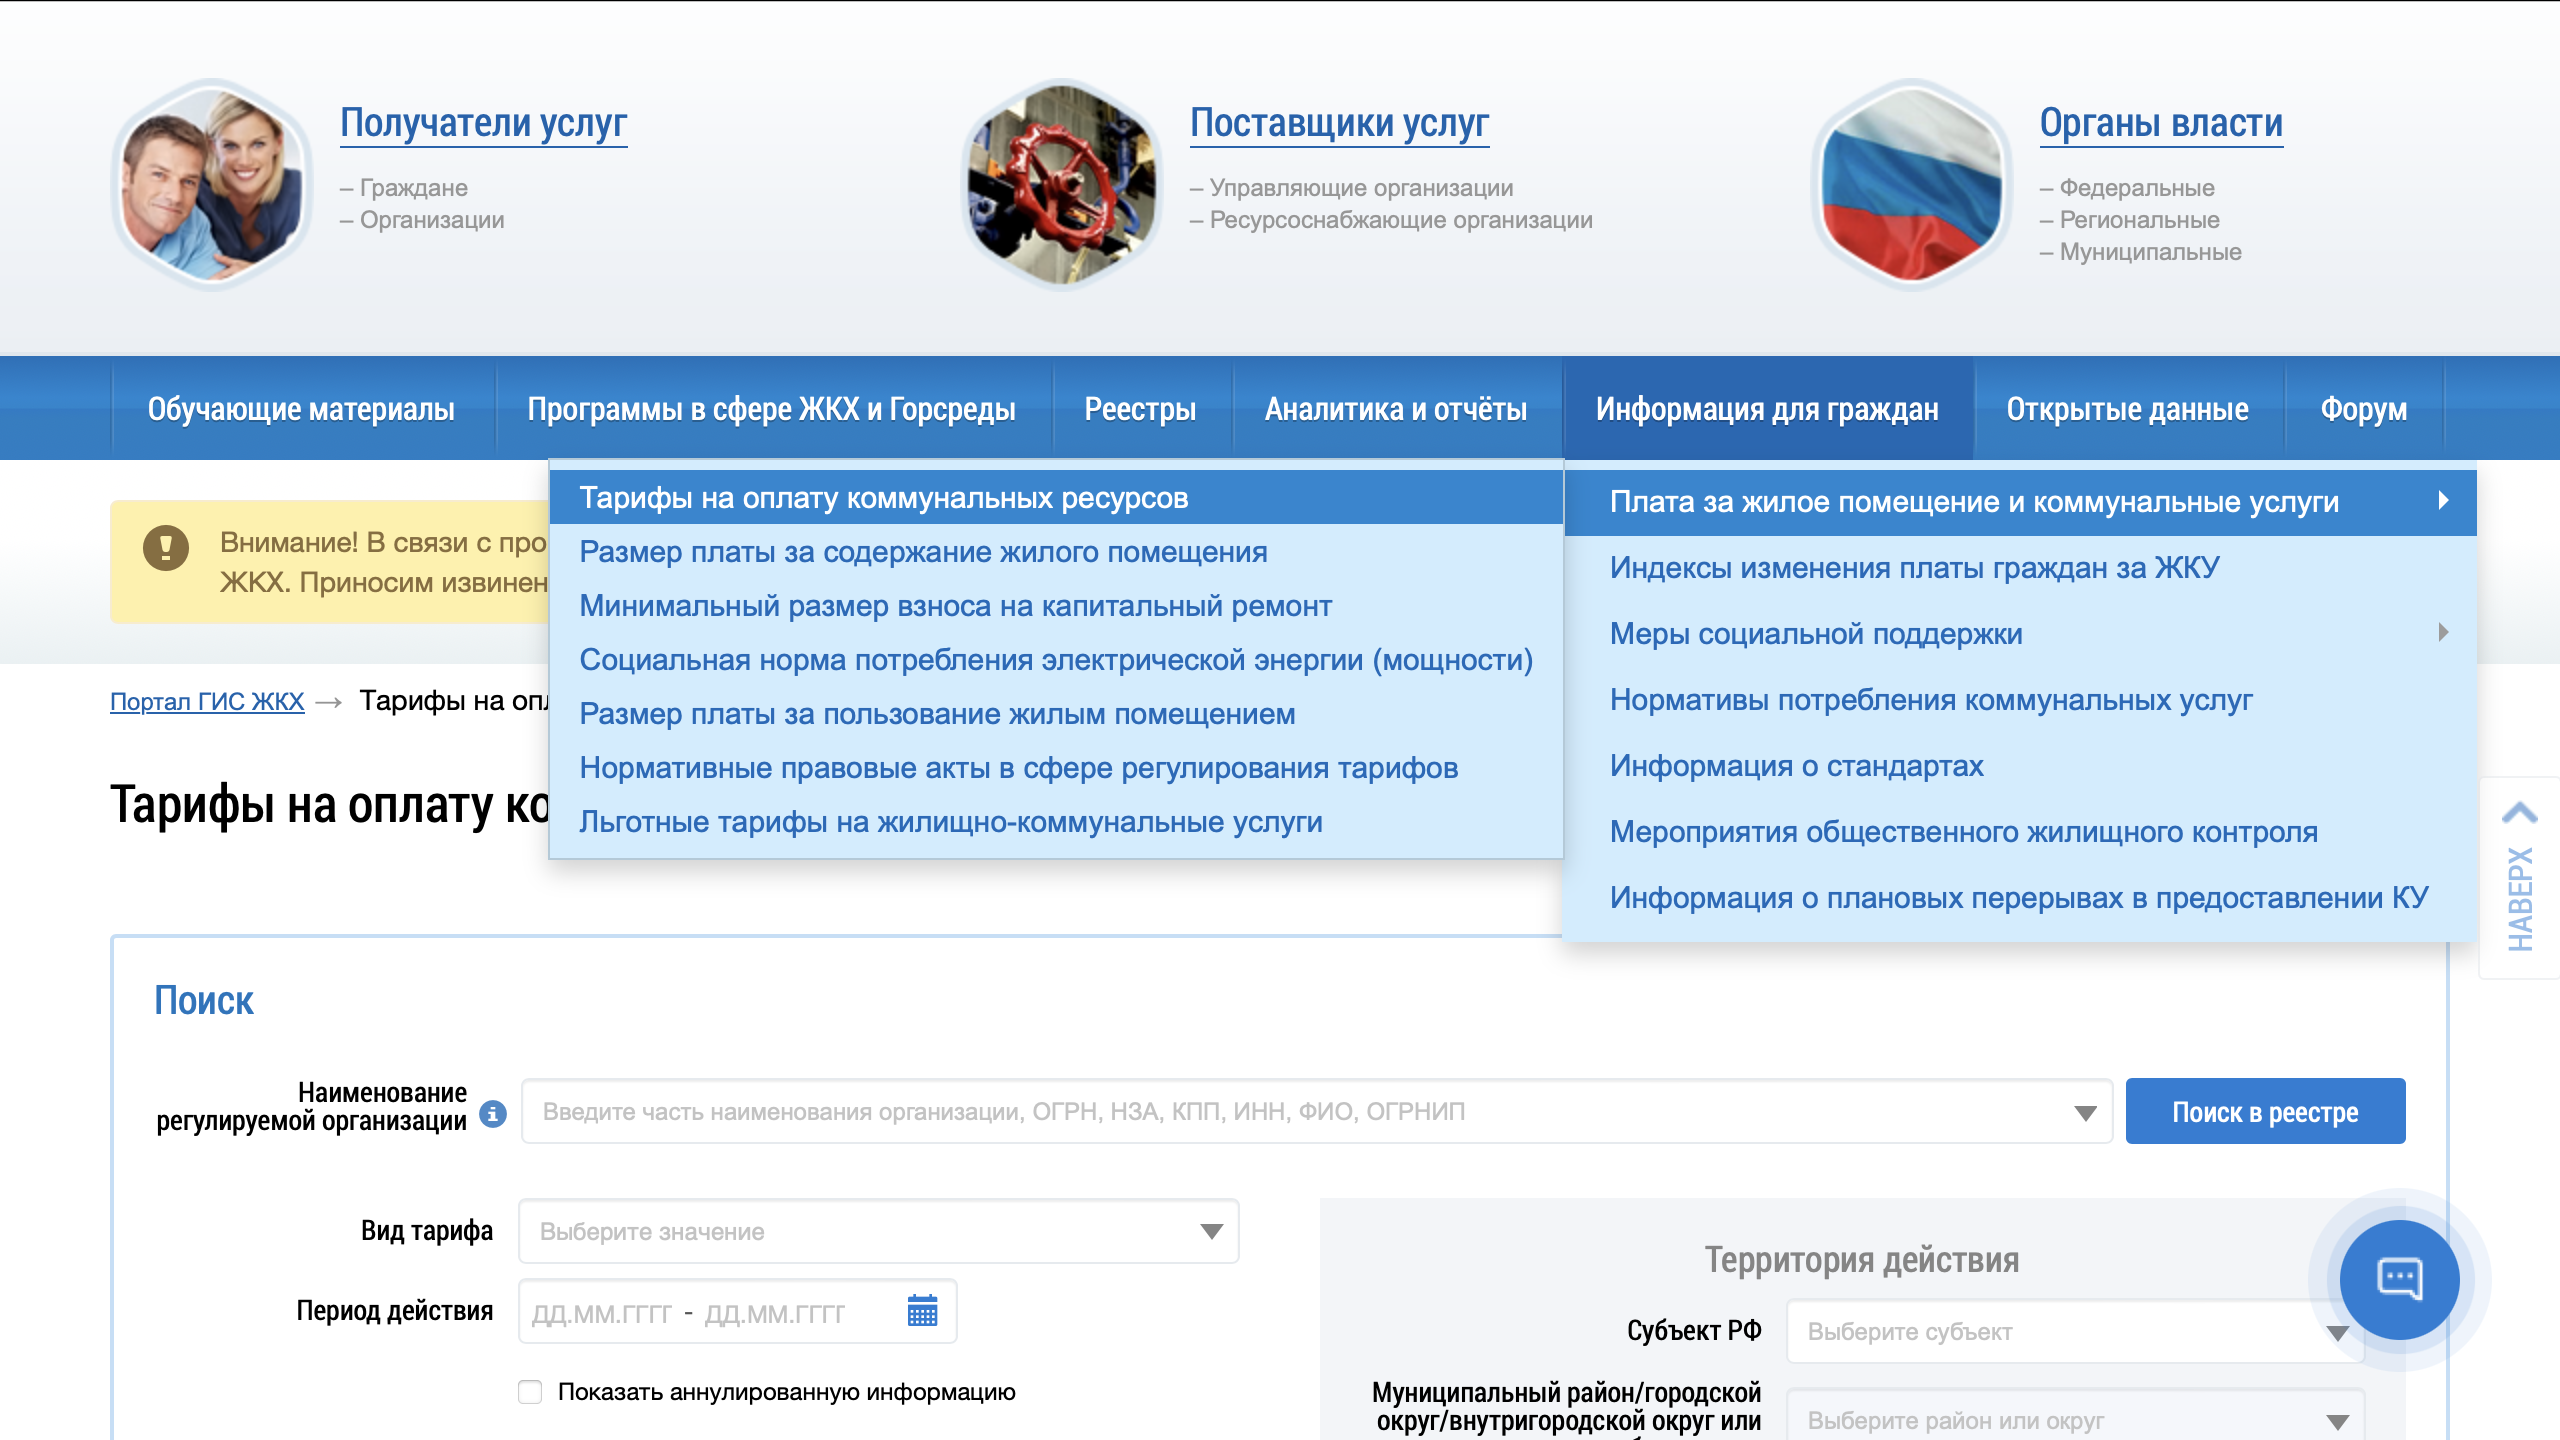Click the Период действия date range field
This screenshot has height=1440, width=2560.
[x=738, y=1311]
